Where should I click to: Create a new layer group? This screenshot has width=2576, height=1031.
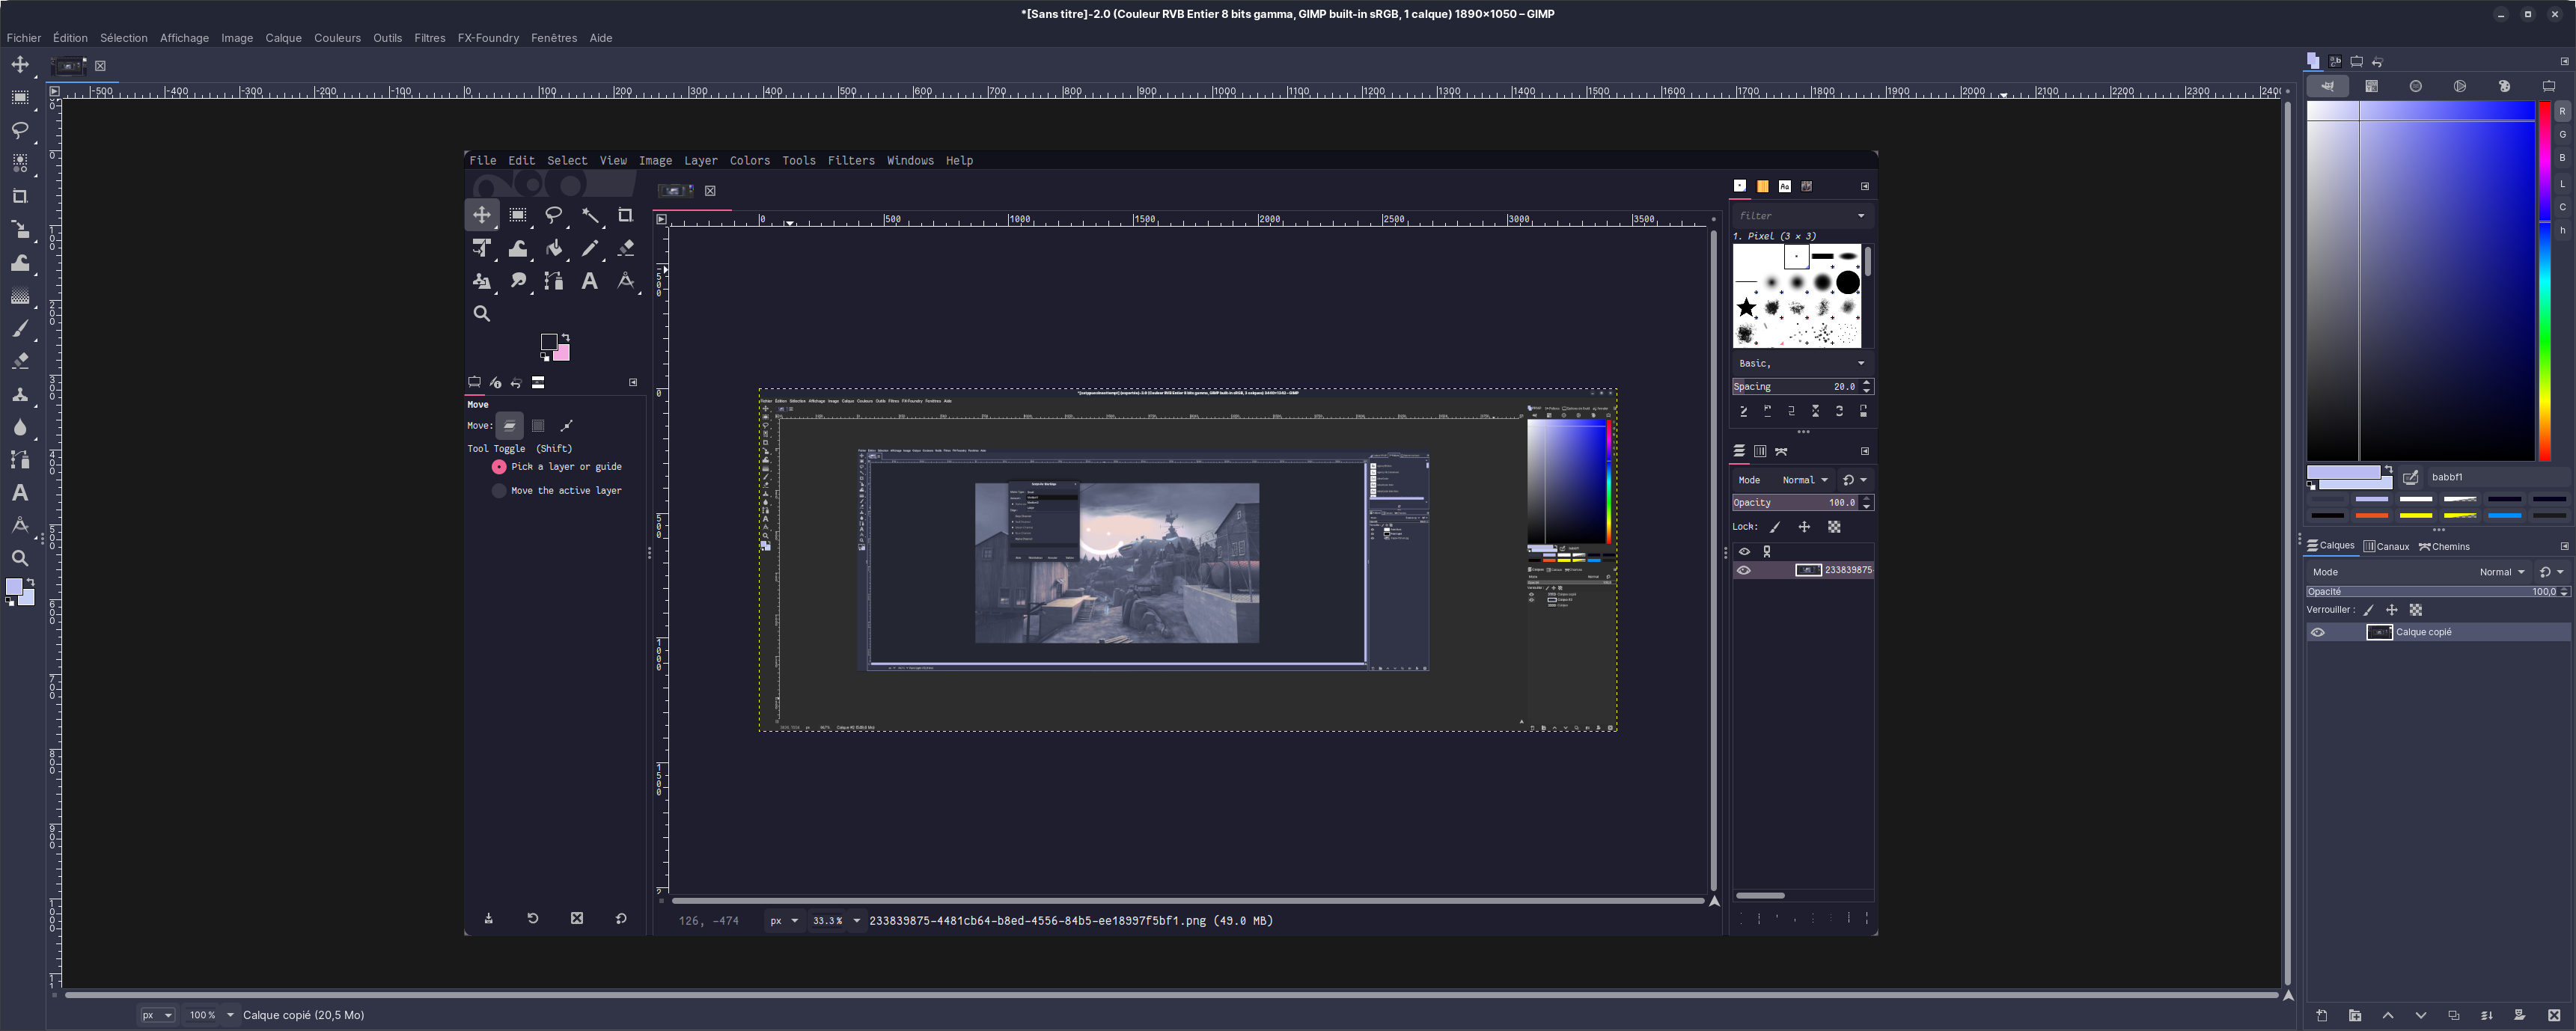point(2355,1015)
